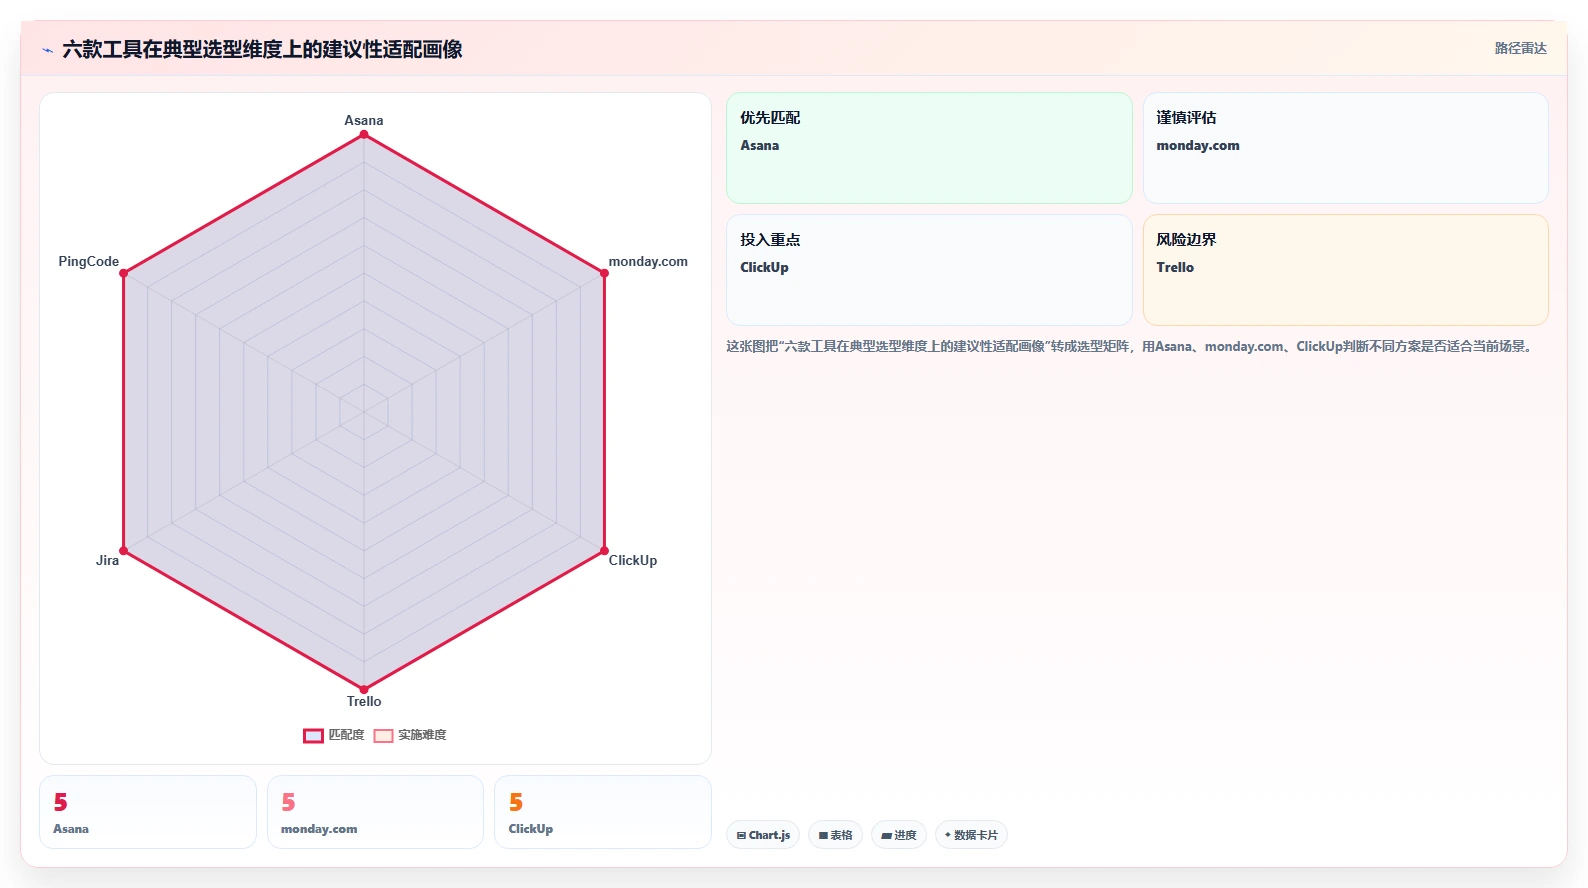Image resolution: width=1588 pixels, height=888 pixels.
Task: Click the main heading 六款工具在典型选型维度上的建议性适配画像
Action: (262, 49)
